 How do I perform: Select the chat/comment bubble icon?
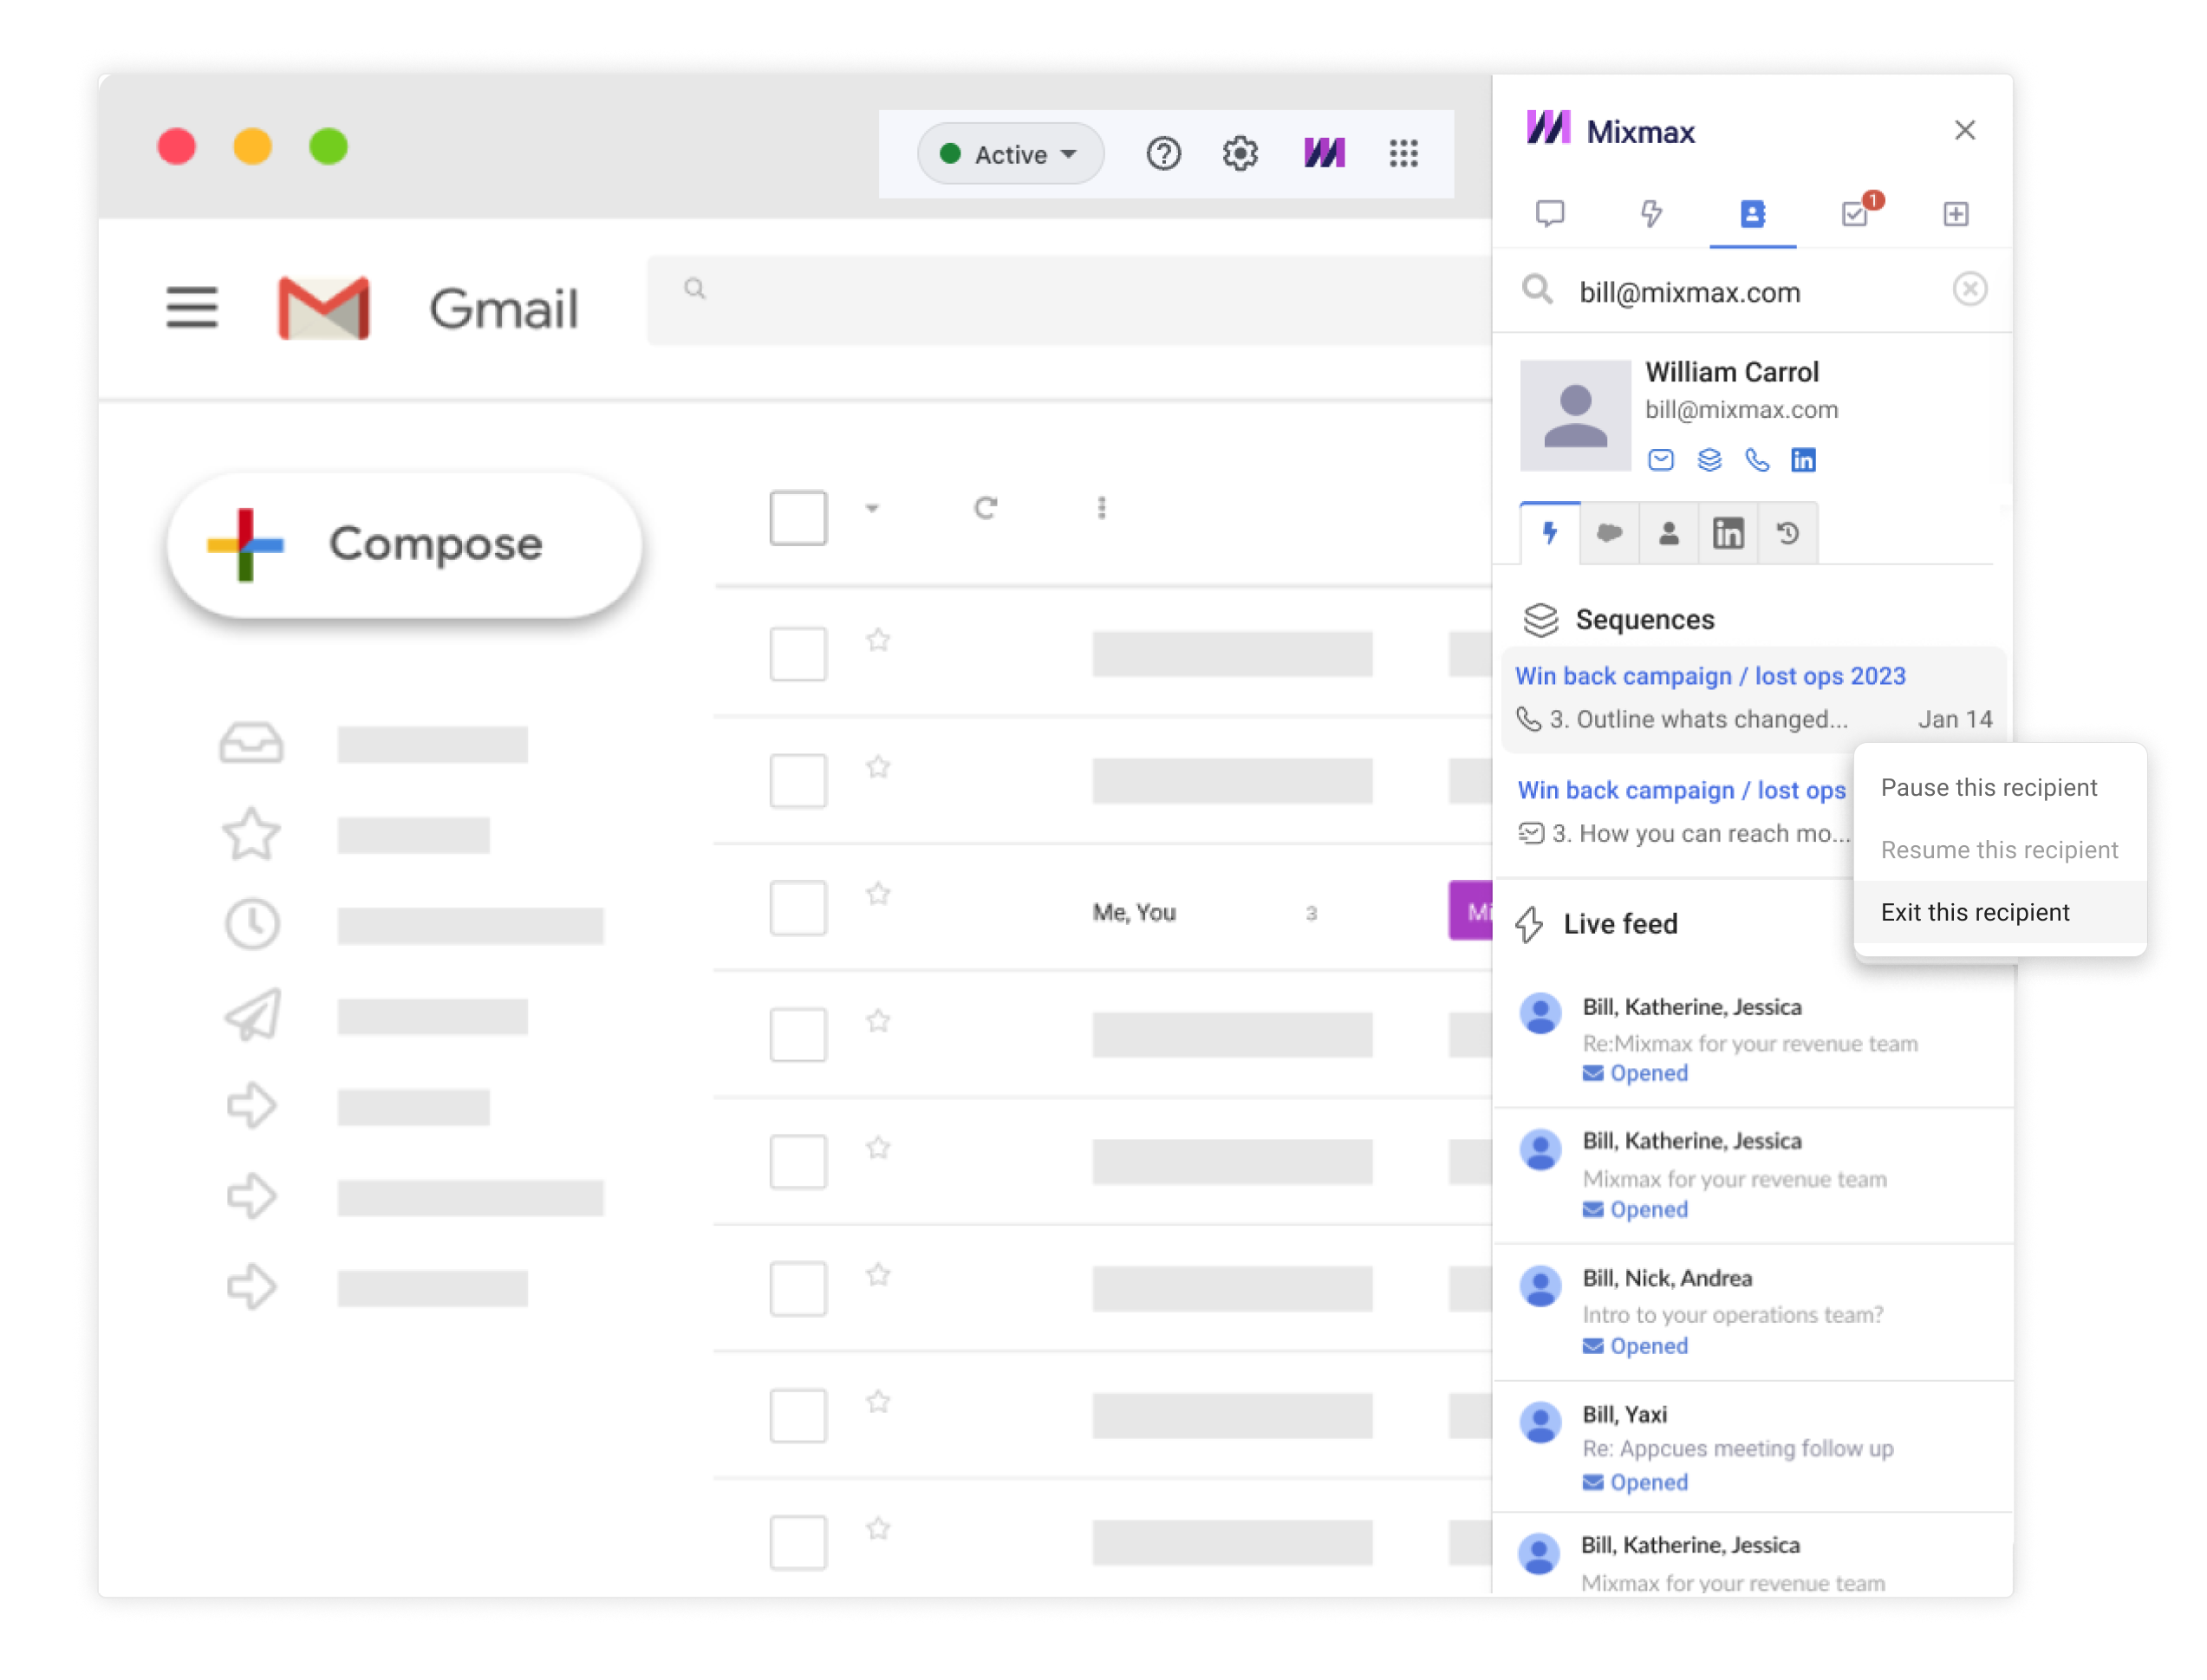[x=1551, y=213]
